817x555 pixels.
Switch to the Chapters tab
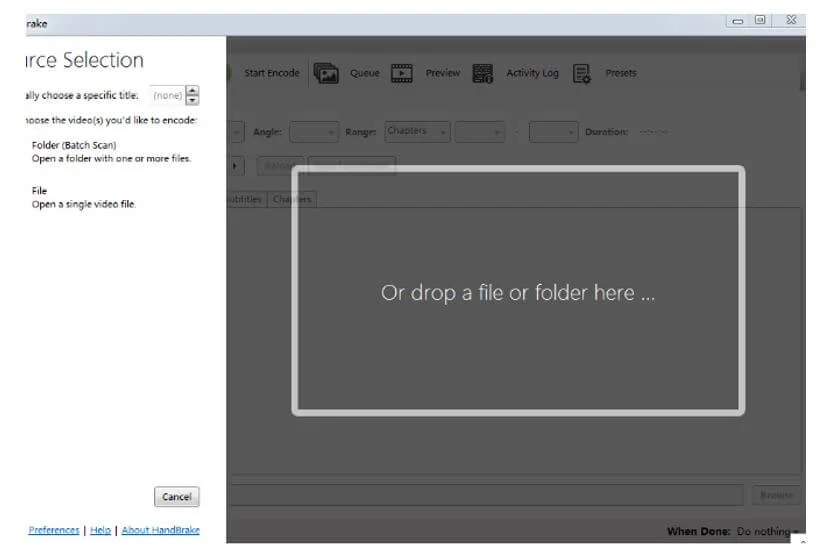pyautogui.click(x=292, y=199)
